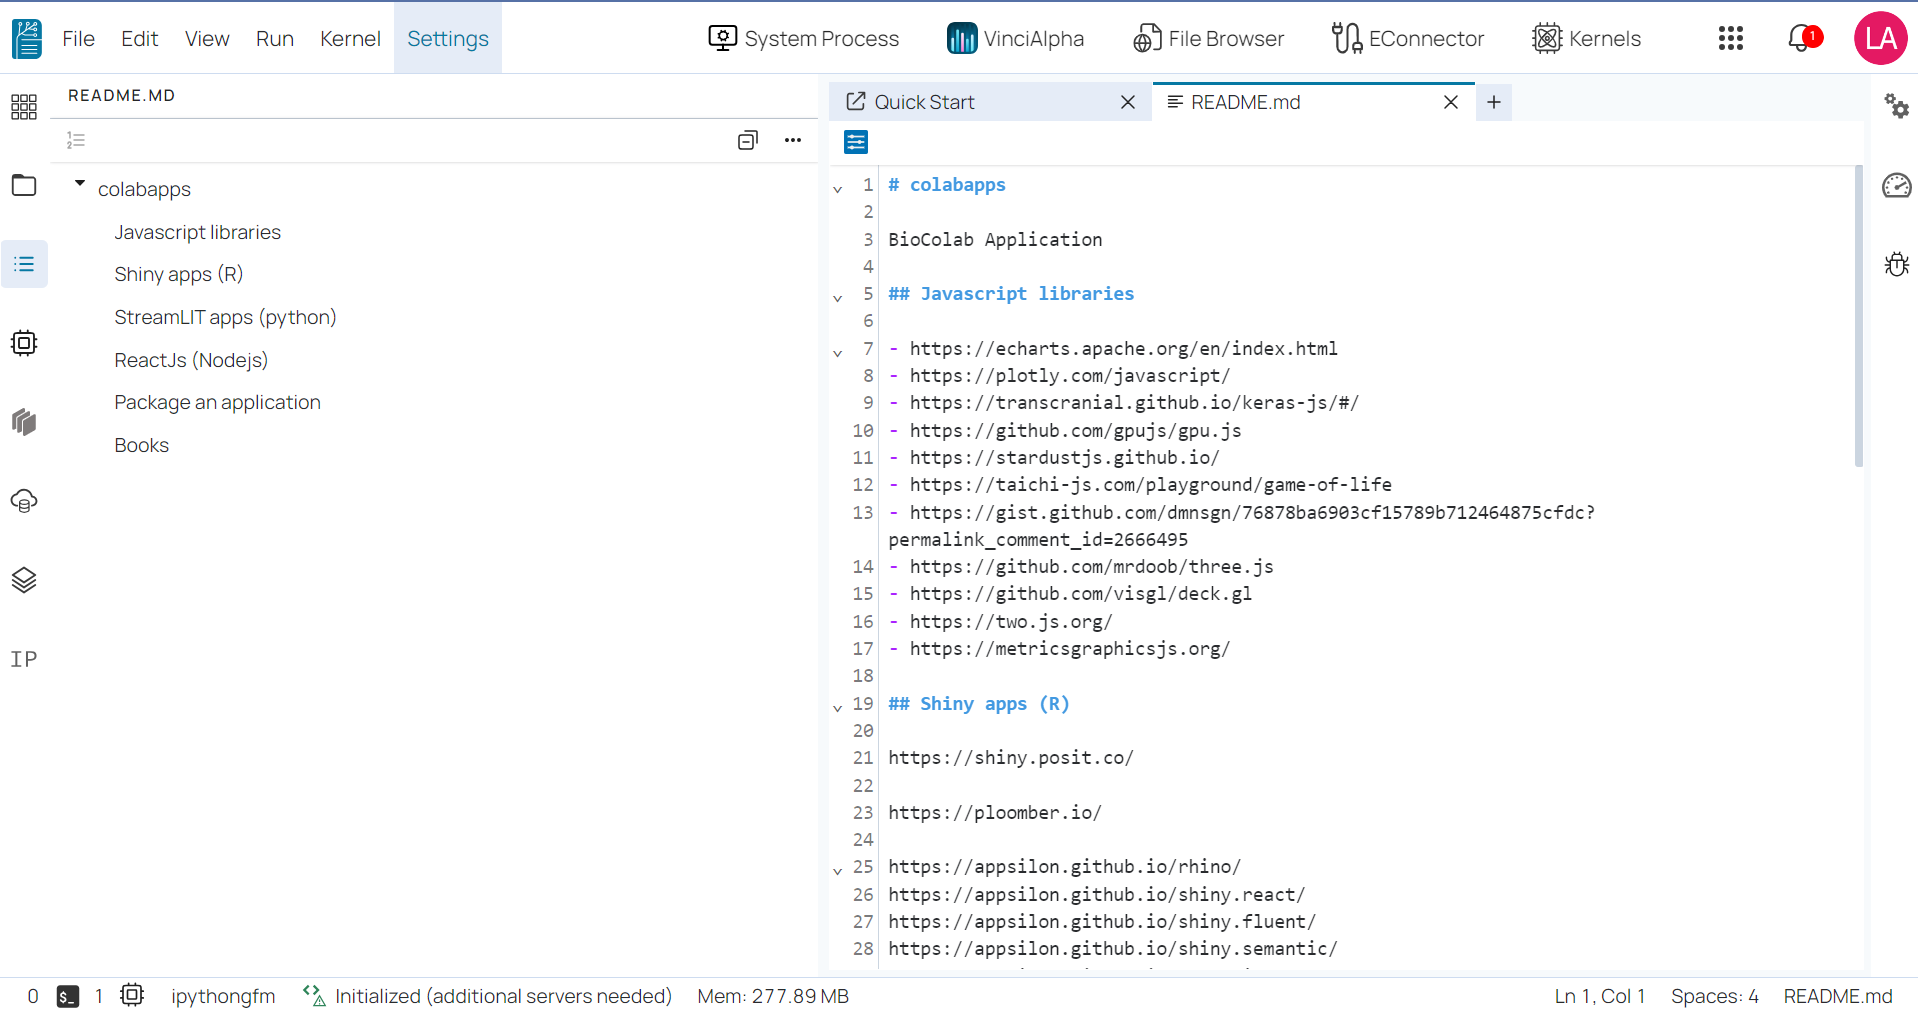
Task: Click the language server status icon
Action: [x=314, y=995]
